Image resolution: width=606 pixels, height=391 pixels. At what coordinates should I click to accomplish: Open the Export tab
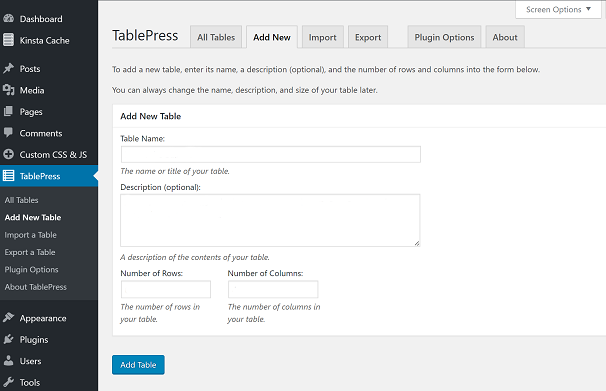pos(368,37)
